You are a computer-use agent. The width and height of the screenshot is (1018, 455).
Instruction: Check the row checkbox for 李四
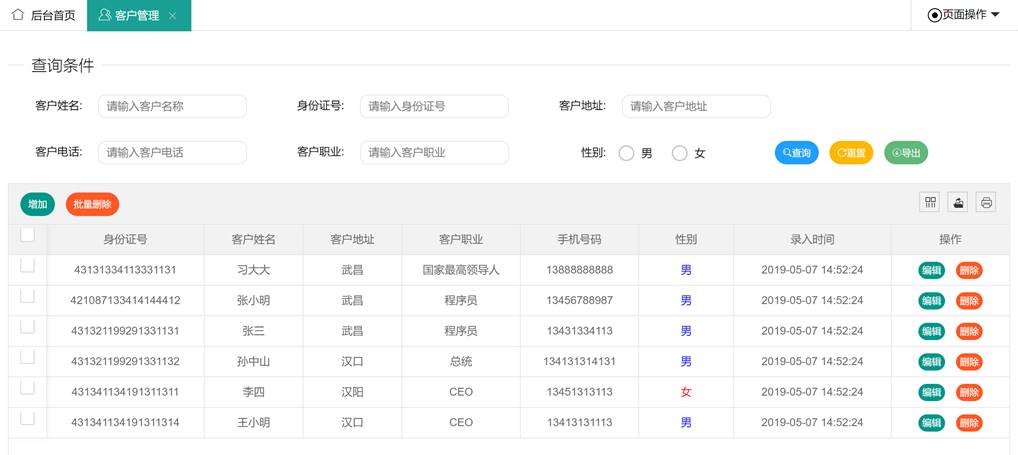(x=27, y=387)
